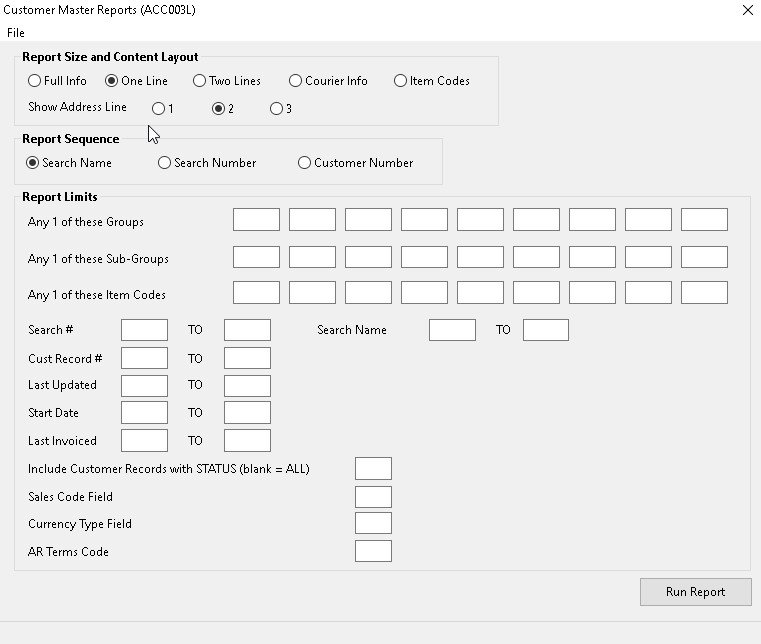Click the Run Report button
Screen dimensions: 761x644
pos(695,592)
